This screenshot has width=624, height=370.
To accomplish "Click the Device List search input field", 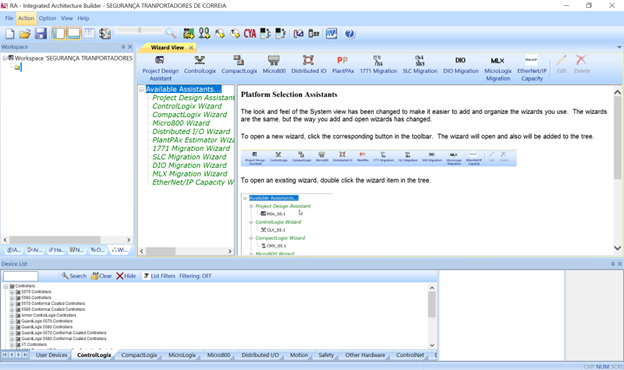I will (x=21, y=276).
